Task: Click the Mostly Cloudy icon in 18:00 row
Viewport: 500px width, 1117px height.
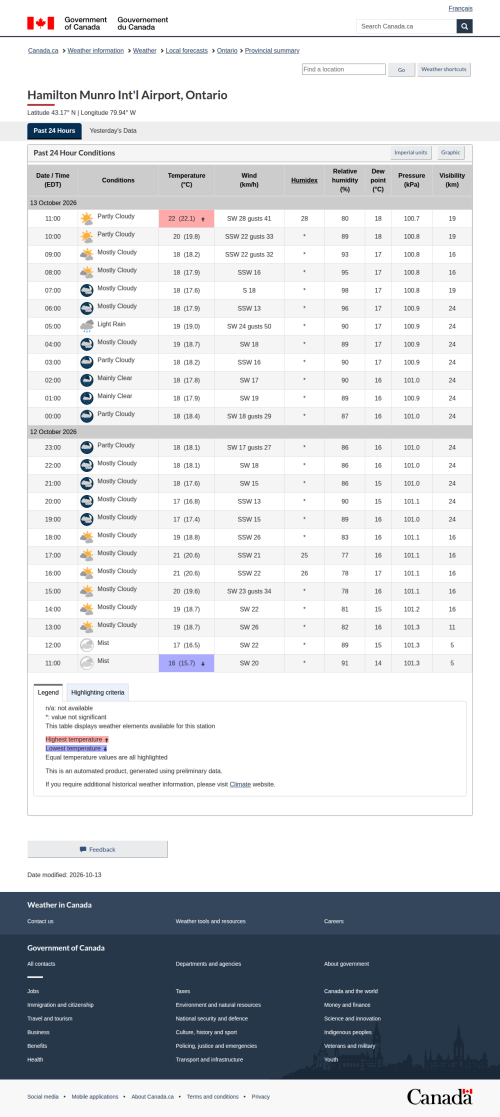Action: coord(86,537)
